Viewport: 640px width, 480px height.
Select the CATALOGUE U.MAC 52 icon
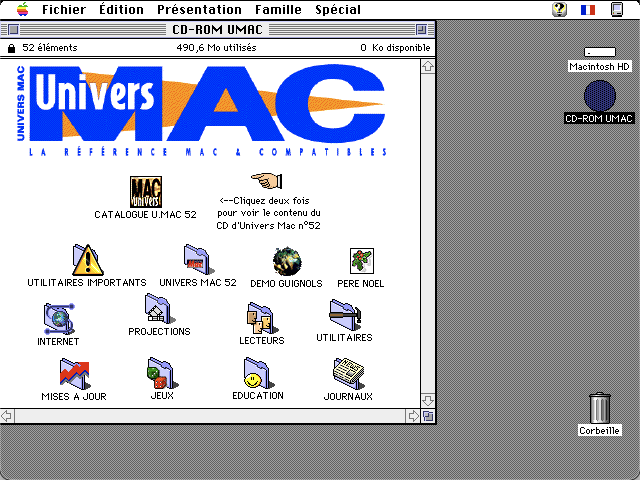pos(146,192)
